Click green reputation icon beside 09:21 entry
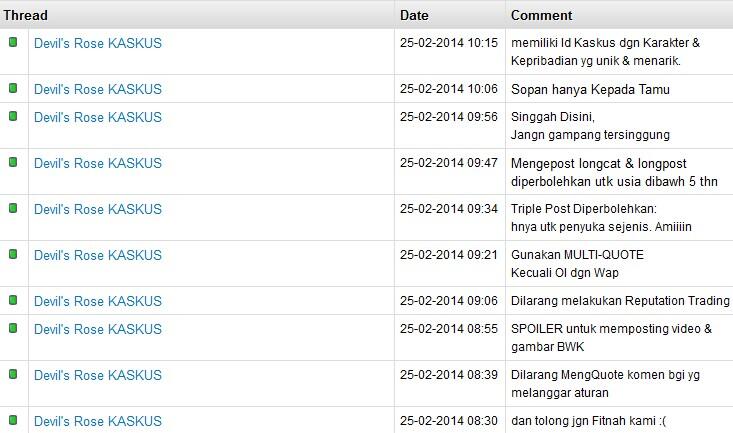The height and width of the screenshot is (433, 733). (13, 254)
